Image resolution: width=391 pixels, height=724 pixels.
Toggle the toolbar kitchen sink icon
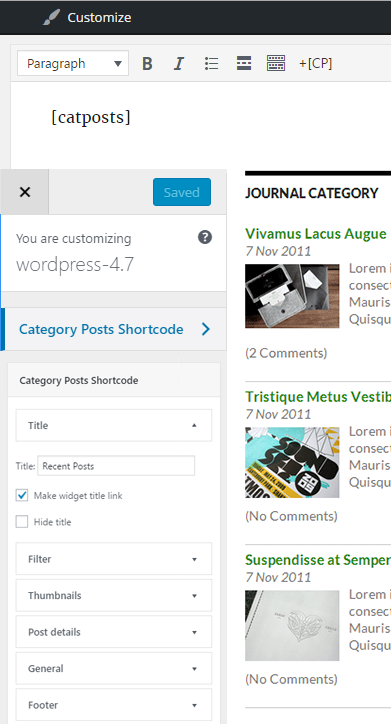point(276,63)
